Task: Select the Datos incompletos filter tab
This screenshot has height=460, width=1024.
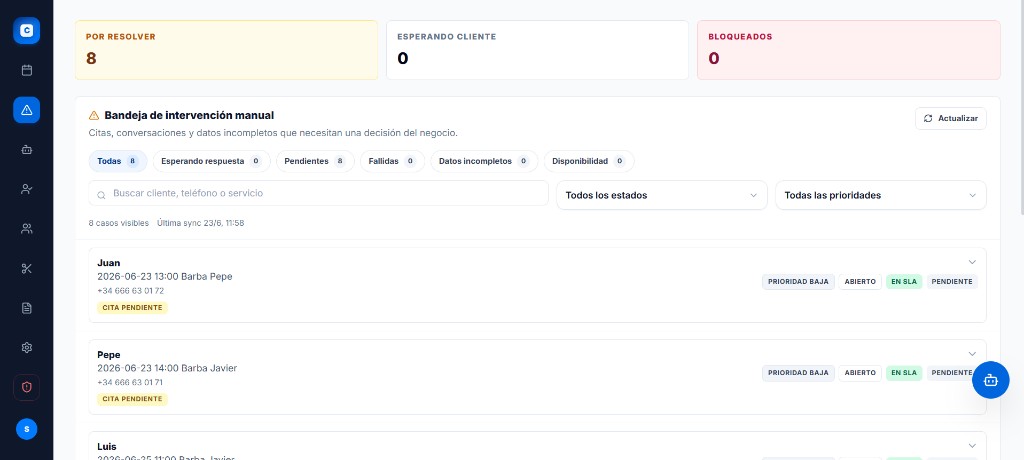Action: (484, 161)
